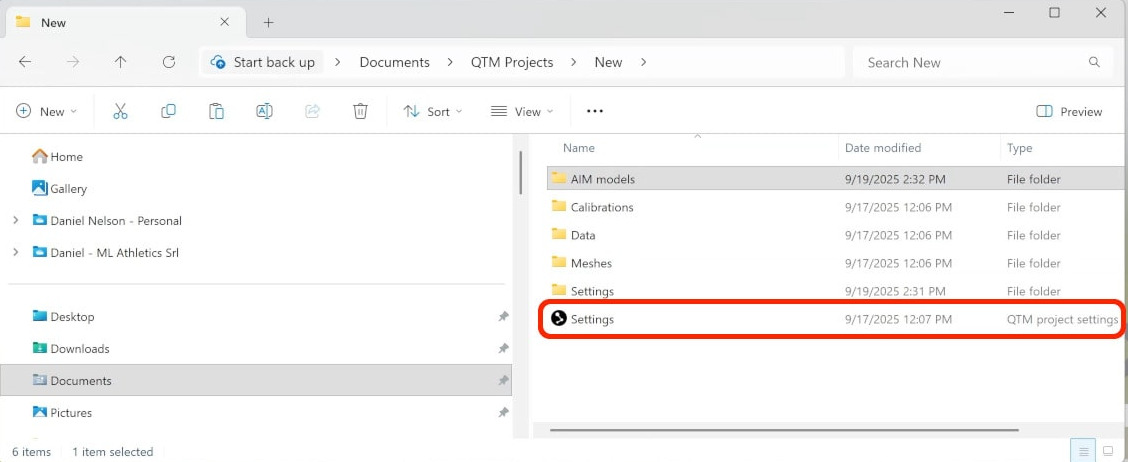Open the New item dropdown

[x=47, y=112]
